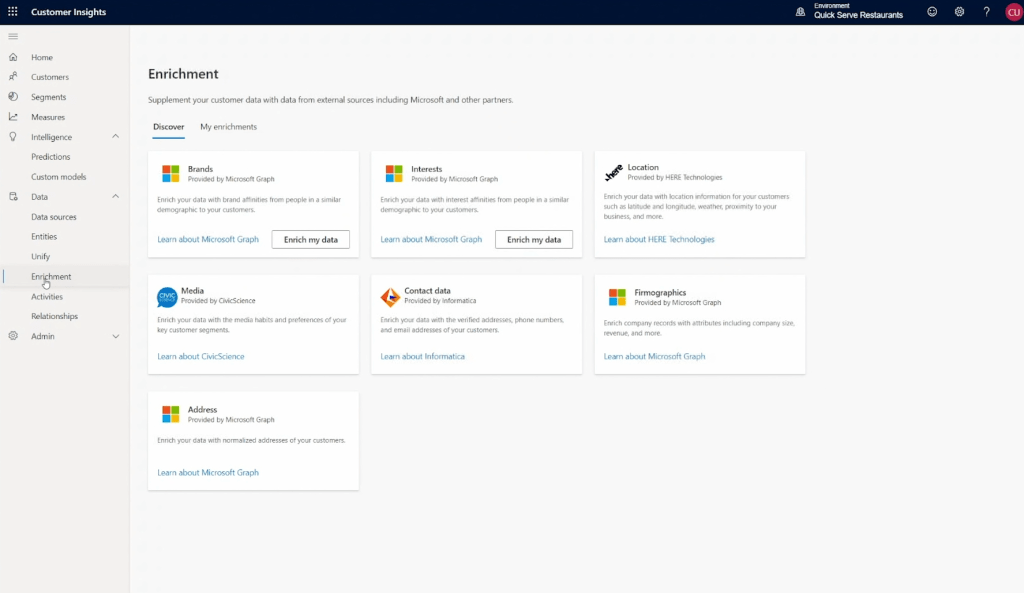Open settings with the gear icon
The width and height of the screenshot is (1024, 593).
958,11
